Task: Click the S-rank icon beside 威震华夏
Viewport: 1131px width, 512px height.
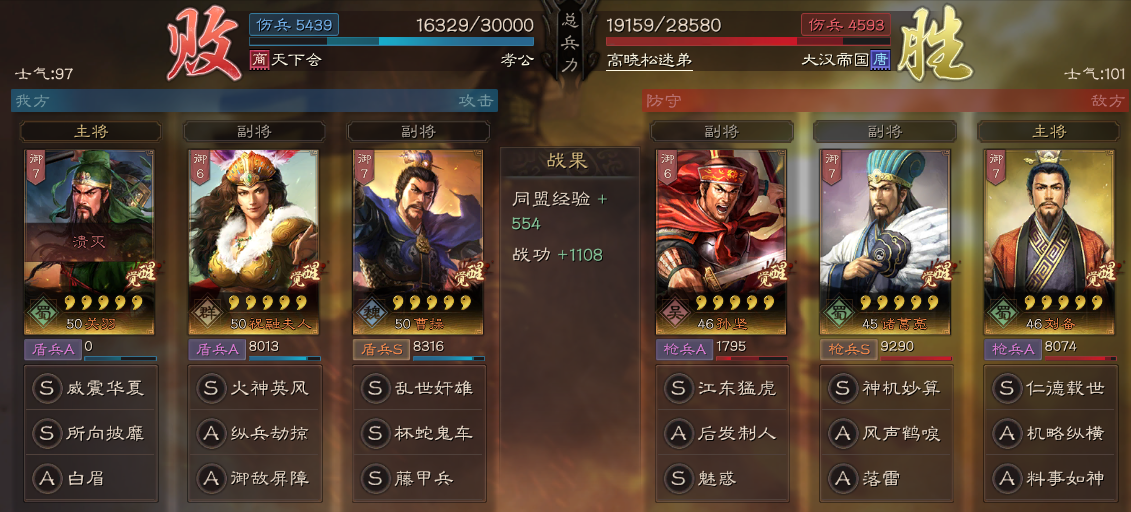Action: click(x=47, y=389)
